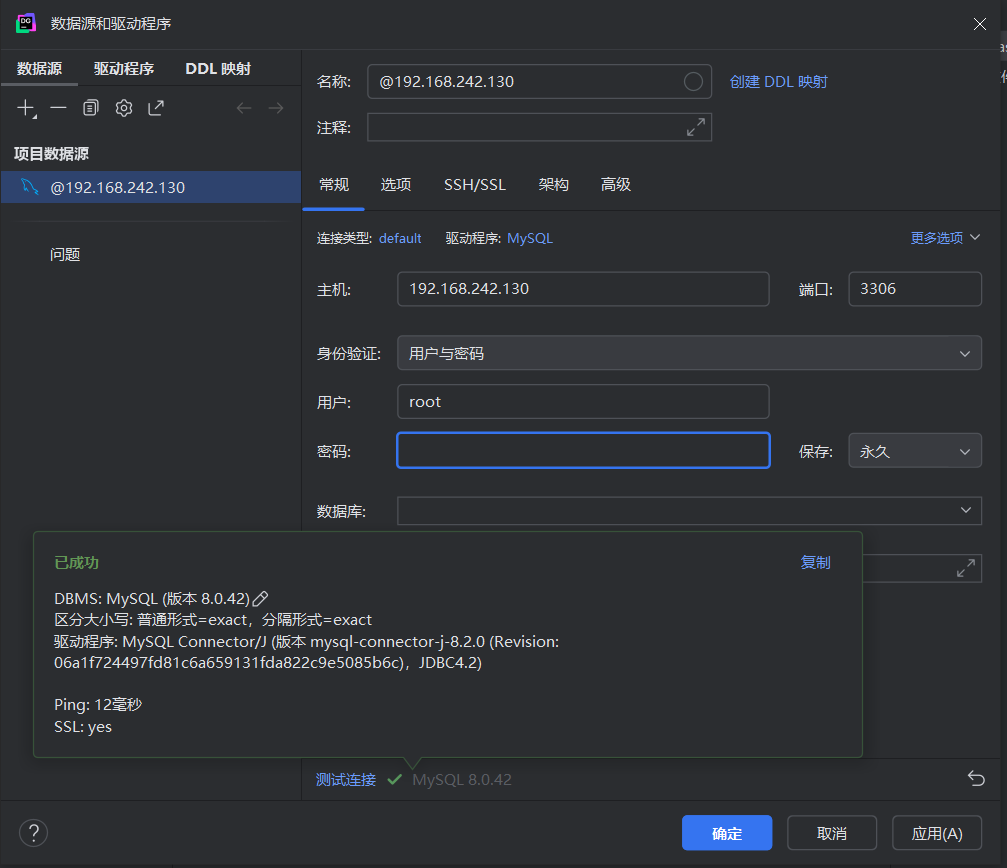Click the edit pencil beside the DBMS version
The height and width of the screenshot is (868, 1007).
click(x=260, y=599)
